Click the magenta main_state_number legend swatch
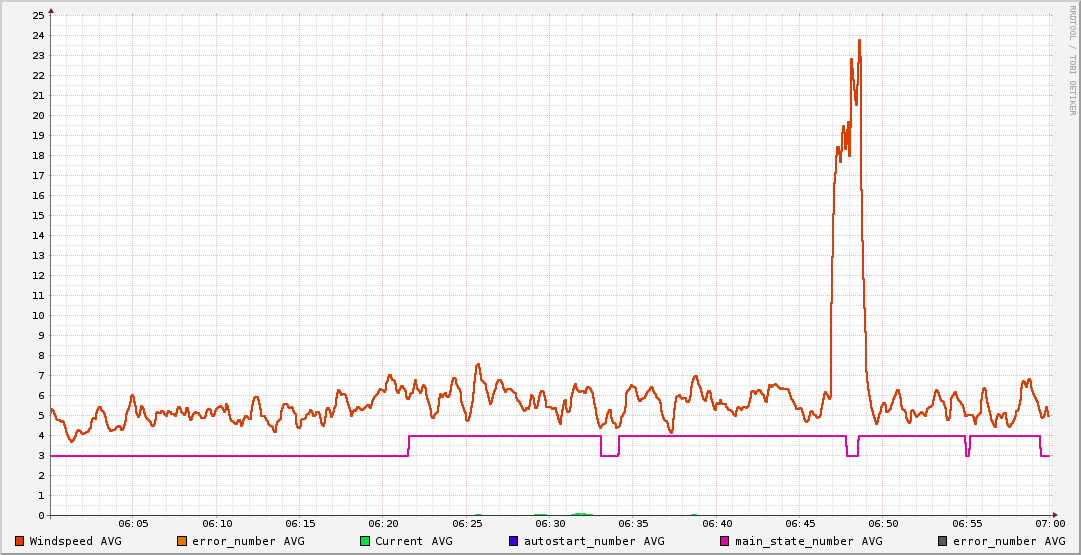This screenshot has width=1081, height=555. pos(725,541)
